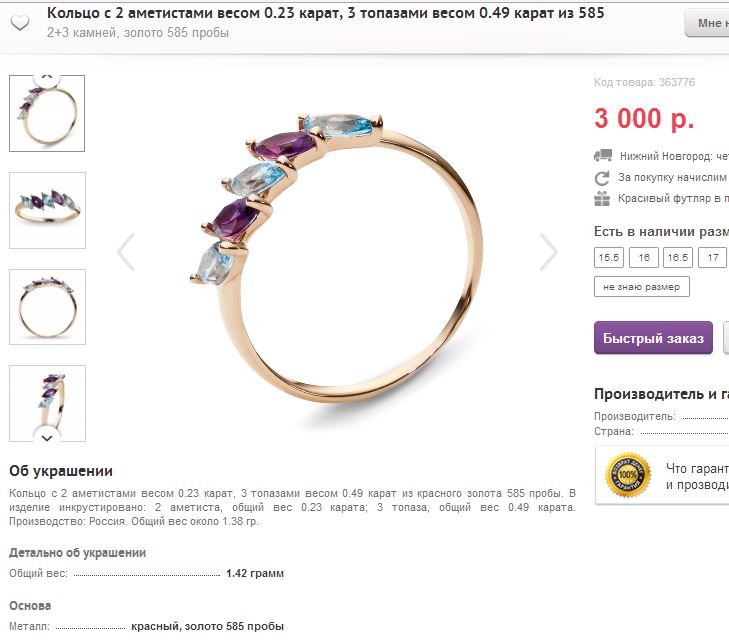
Task: Open the second thumbnail showing front view
Action: click(47, 210)
